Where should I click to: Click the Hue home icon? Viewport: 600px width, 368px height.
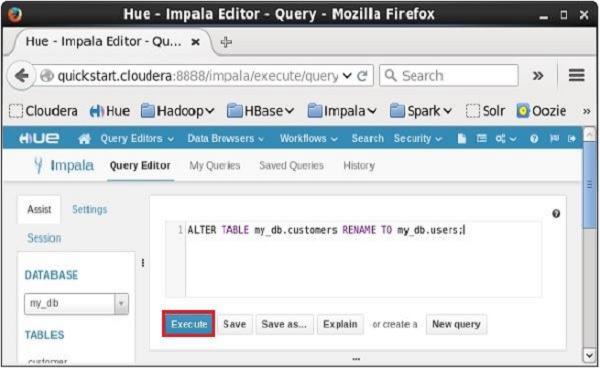(84, 138)
